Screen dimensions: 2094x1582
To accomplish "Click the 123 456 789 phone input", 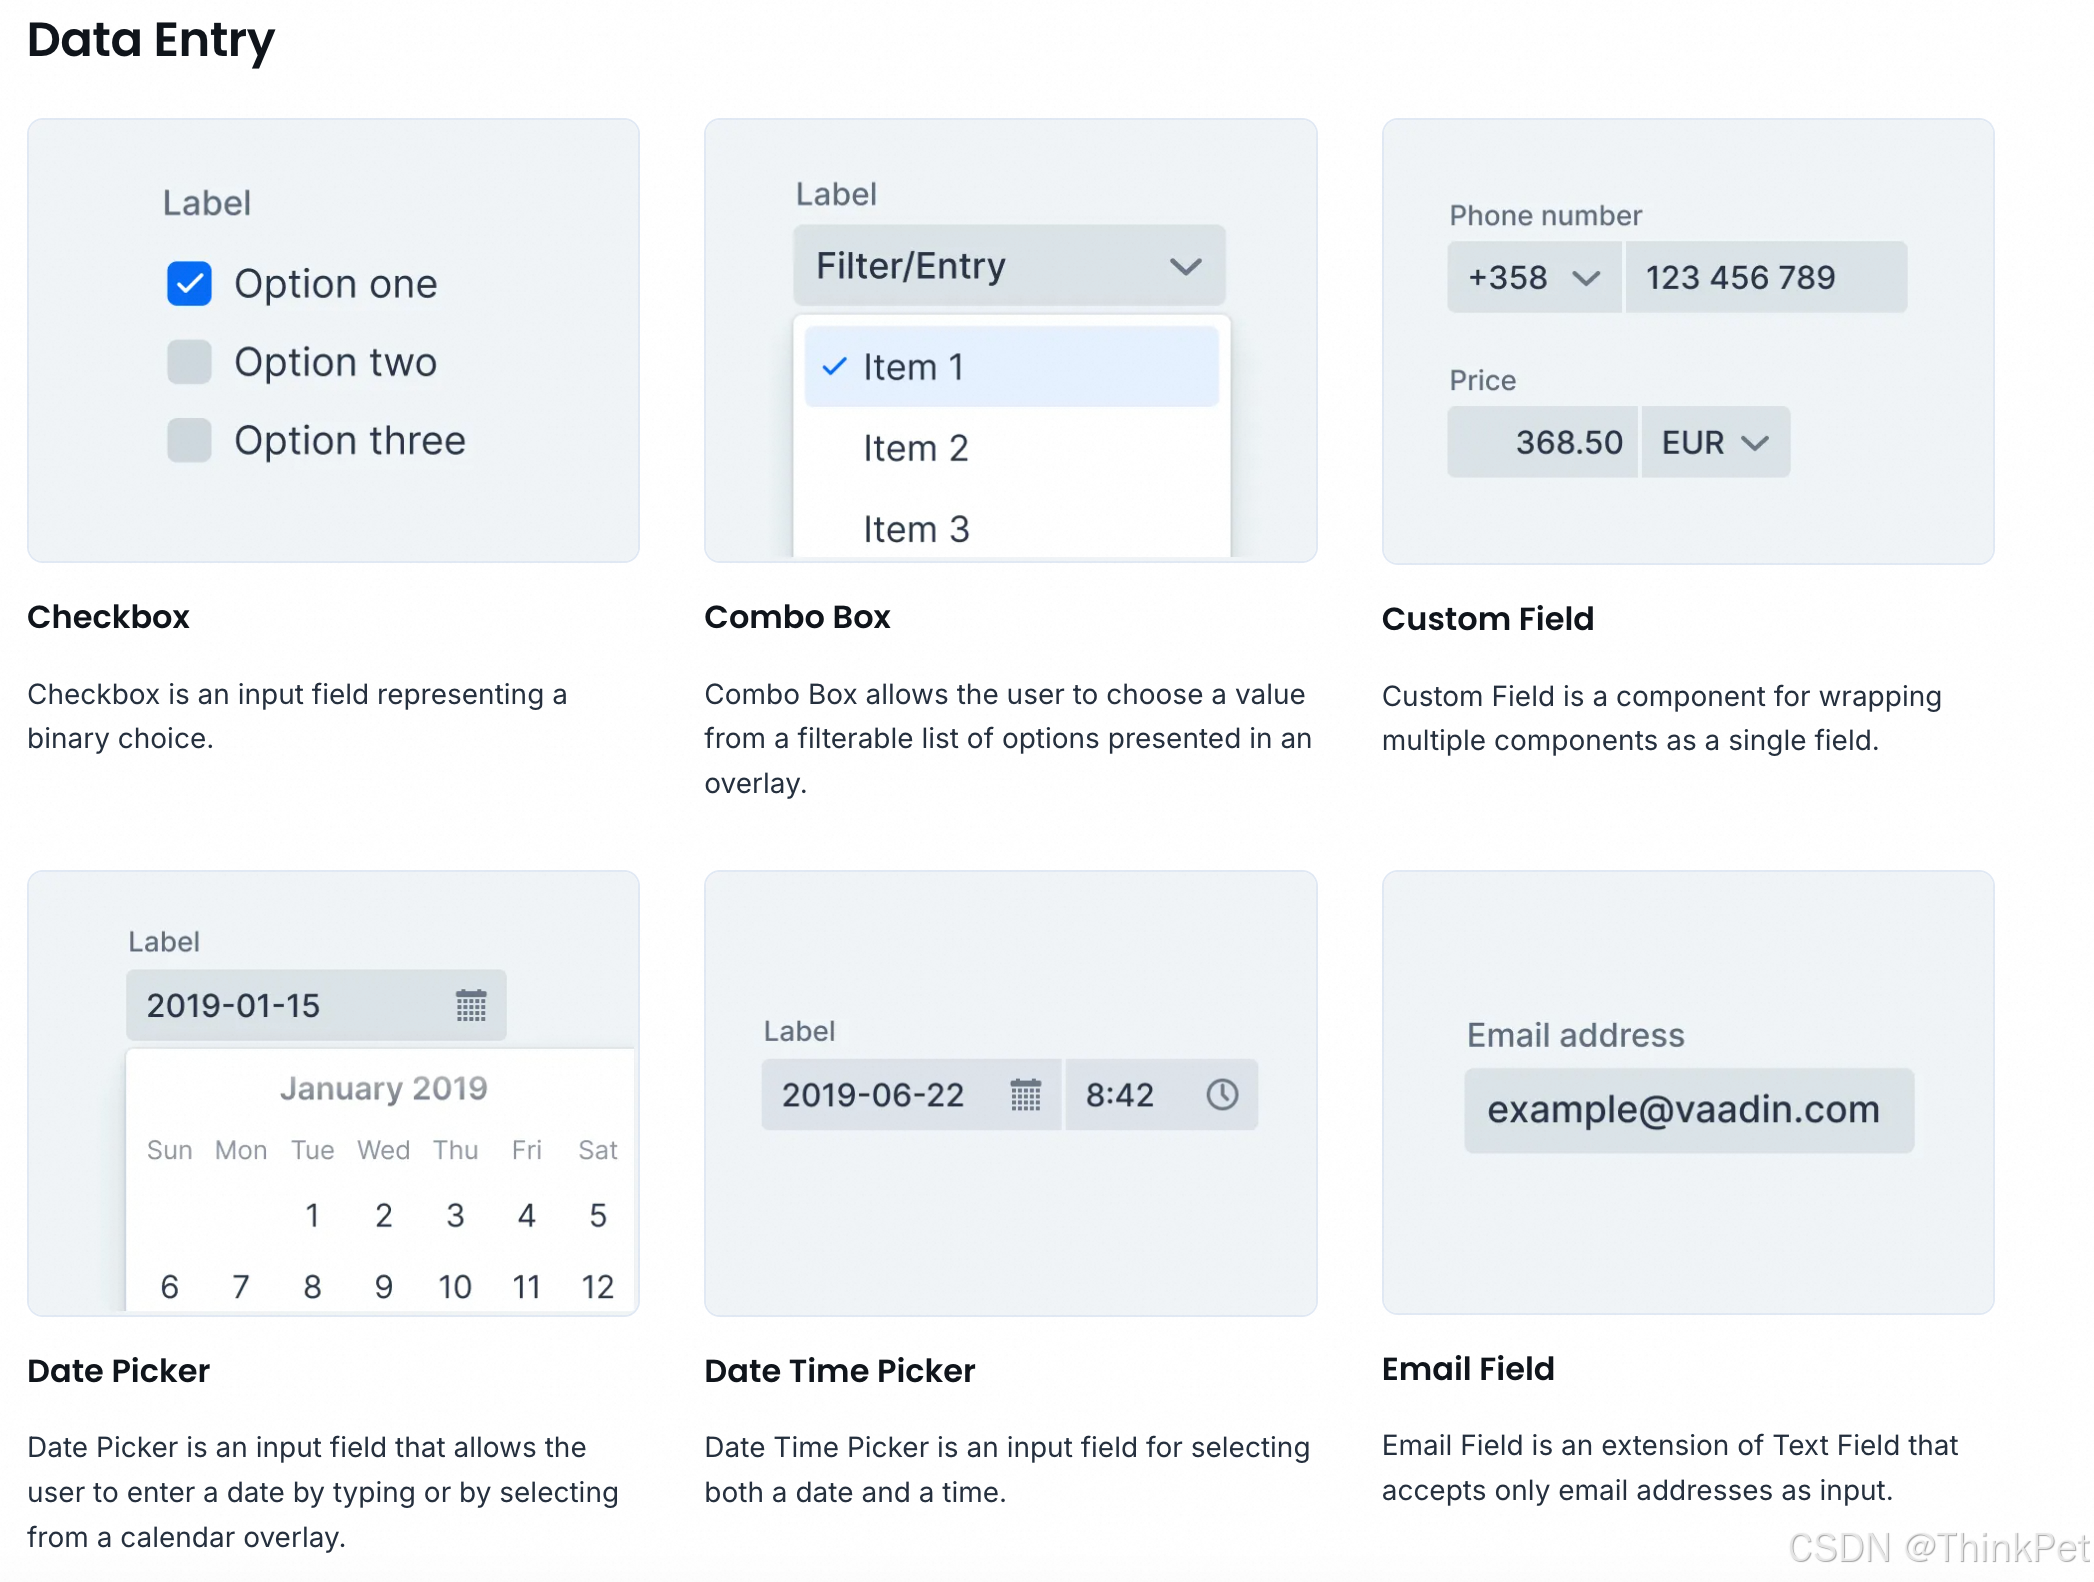I will (x=1765, y=278).
